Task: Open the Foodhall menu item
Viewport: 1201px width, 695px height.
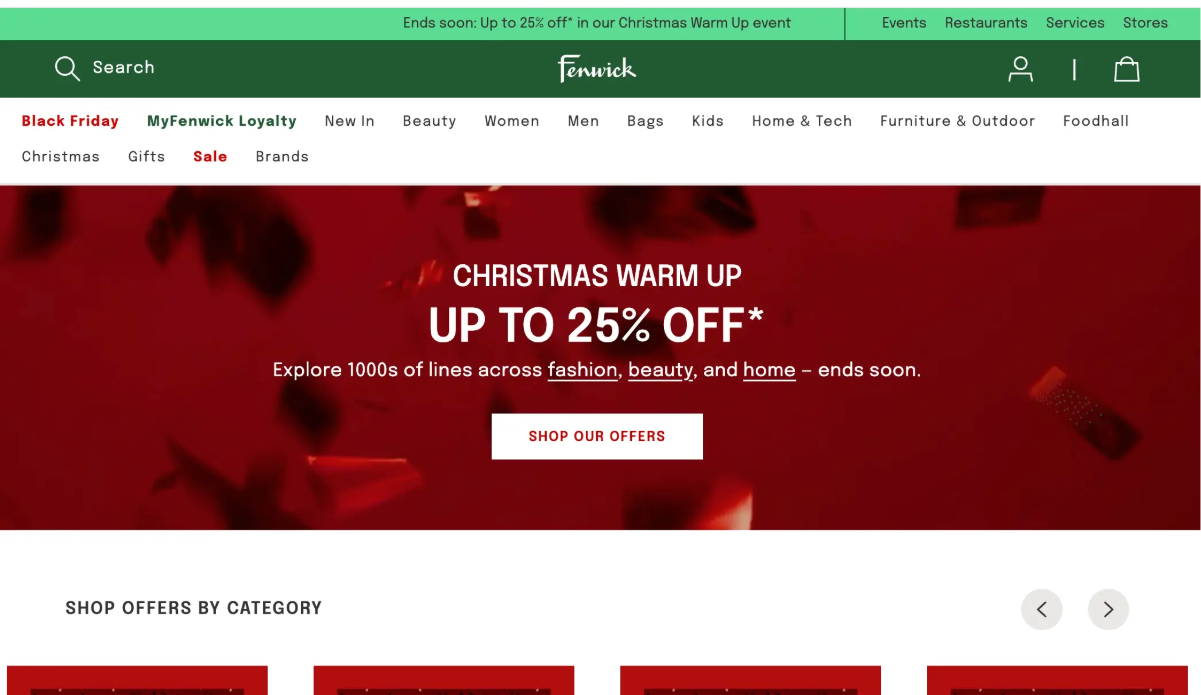Action: coord(1096,121)
